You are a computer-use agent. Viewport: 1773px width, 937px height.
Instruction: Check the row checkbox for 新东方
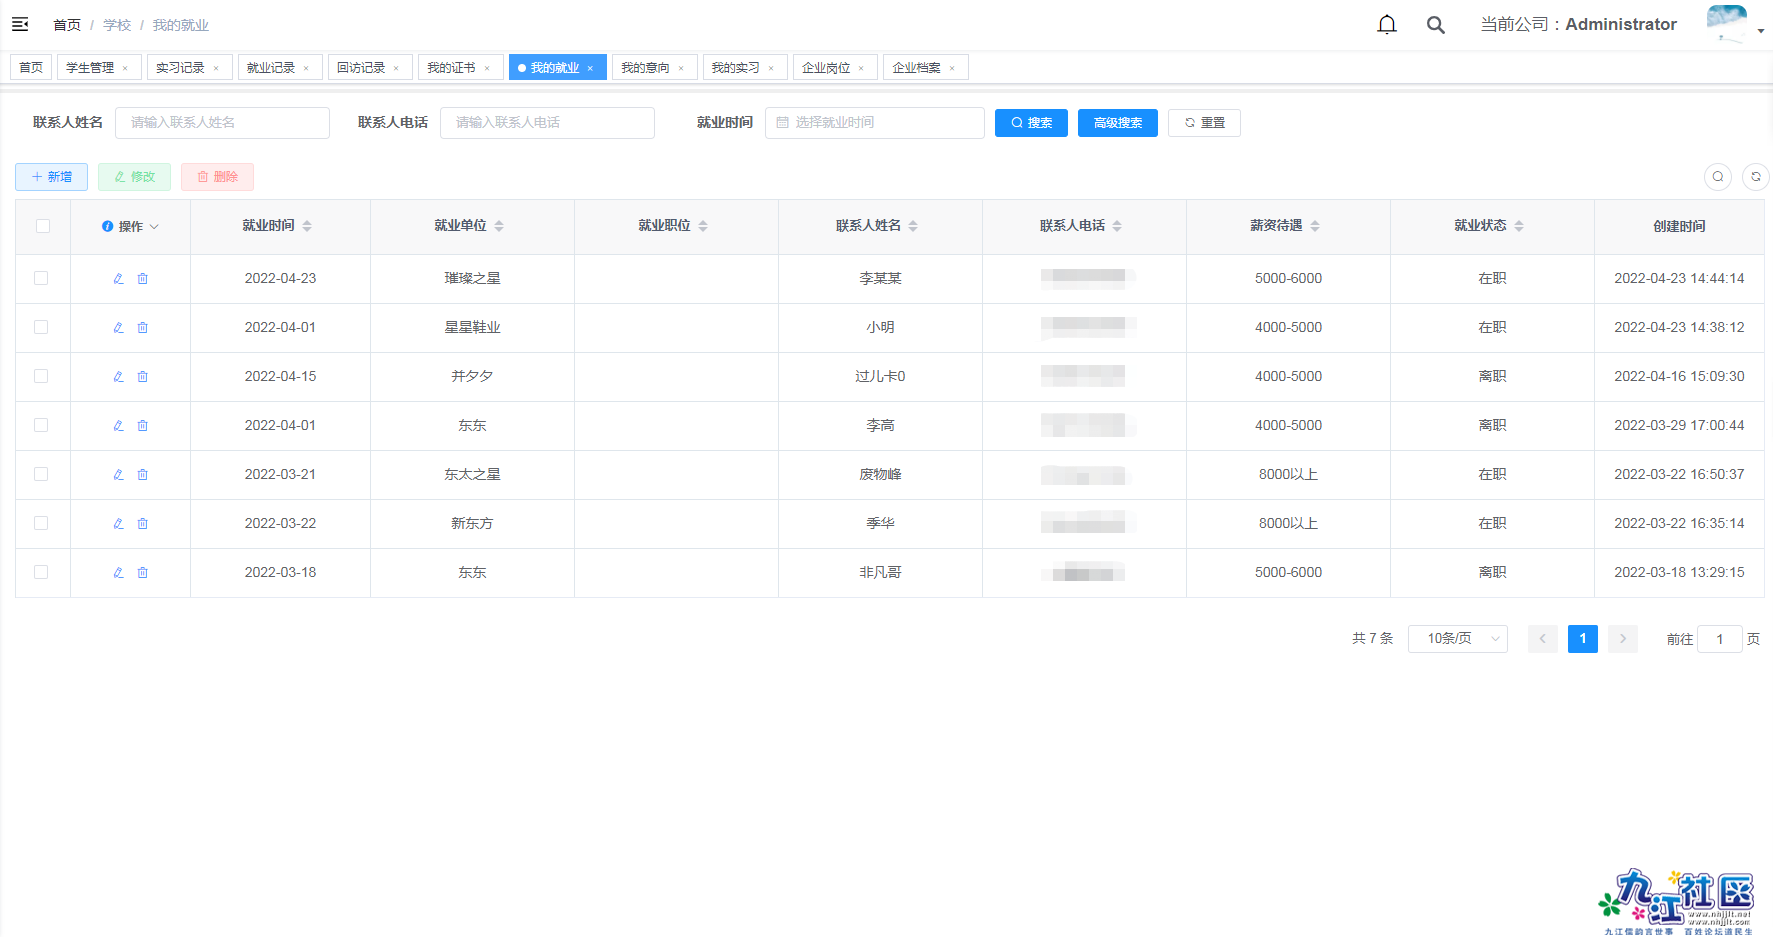pyautogui.click(x=42, y=523)
